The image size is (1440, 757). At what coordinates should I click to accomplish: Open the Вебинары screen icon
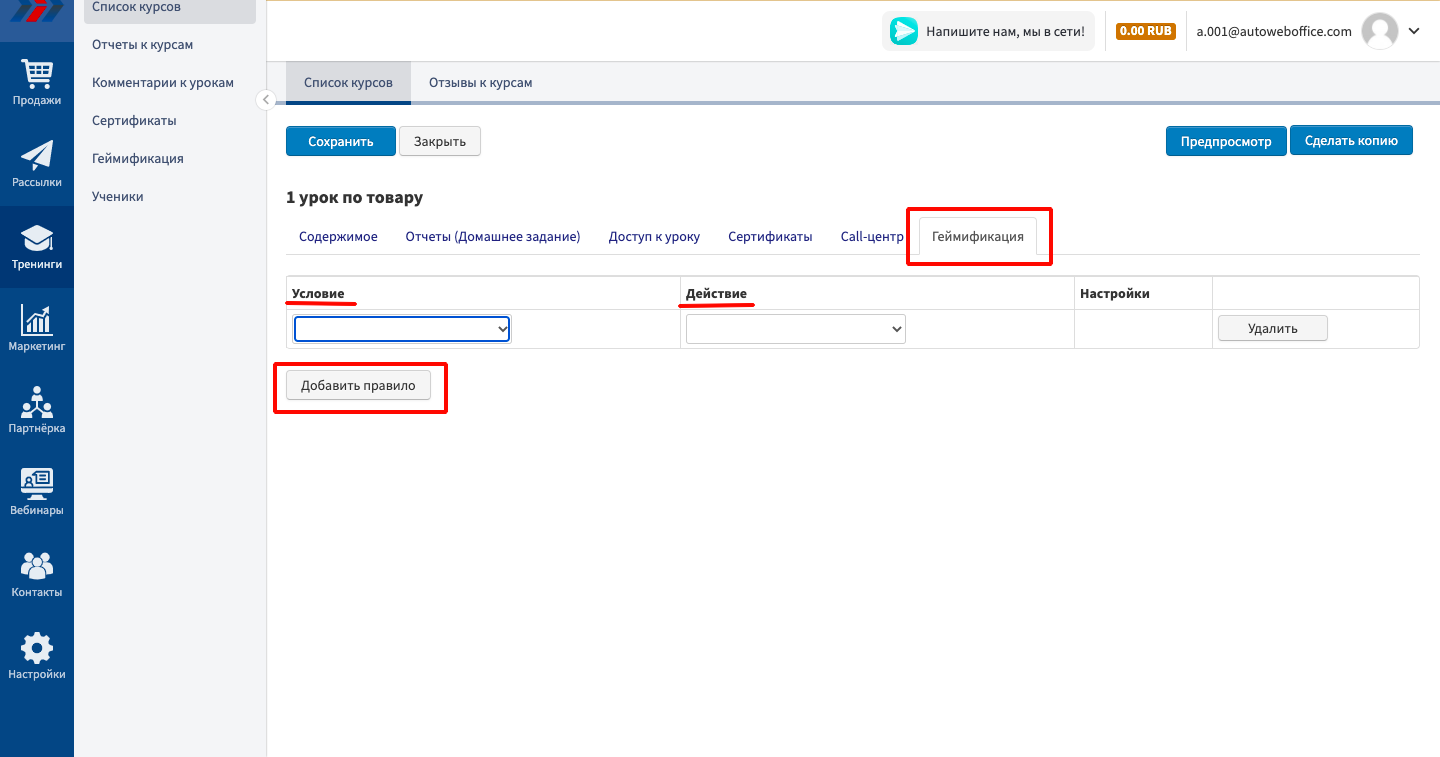(x=37, y=485)
